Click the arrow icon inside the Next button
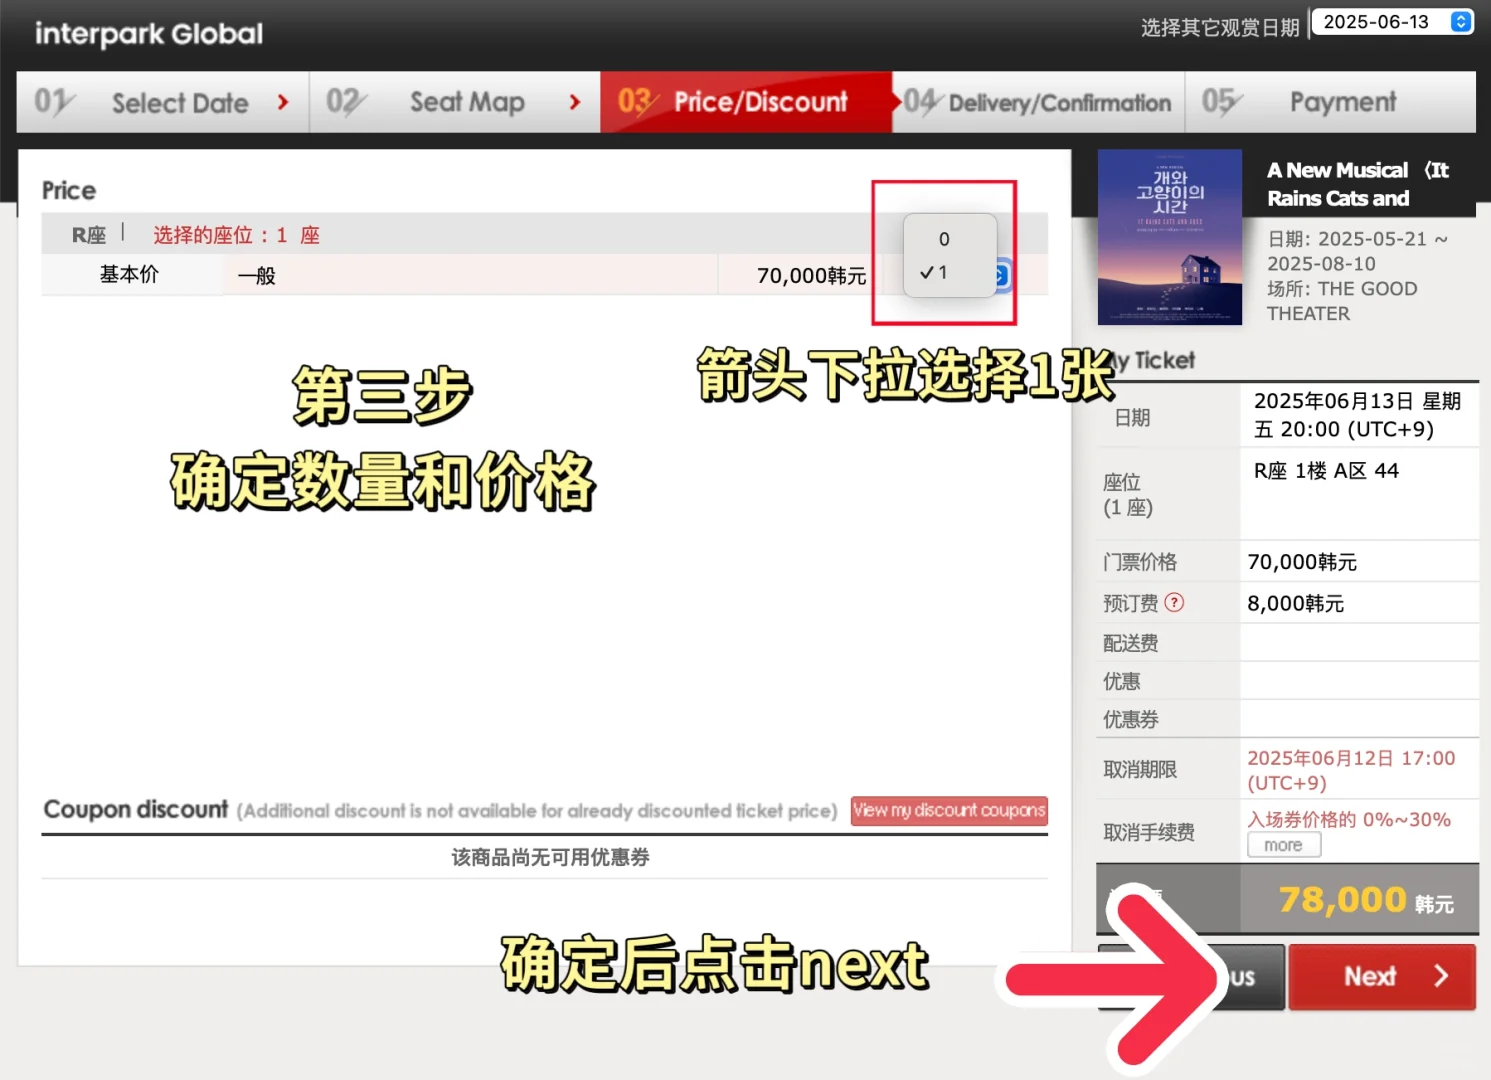Screen dimensions: 1491x1080 1440,977
